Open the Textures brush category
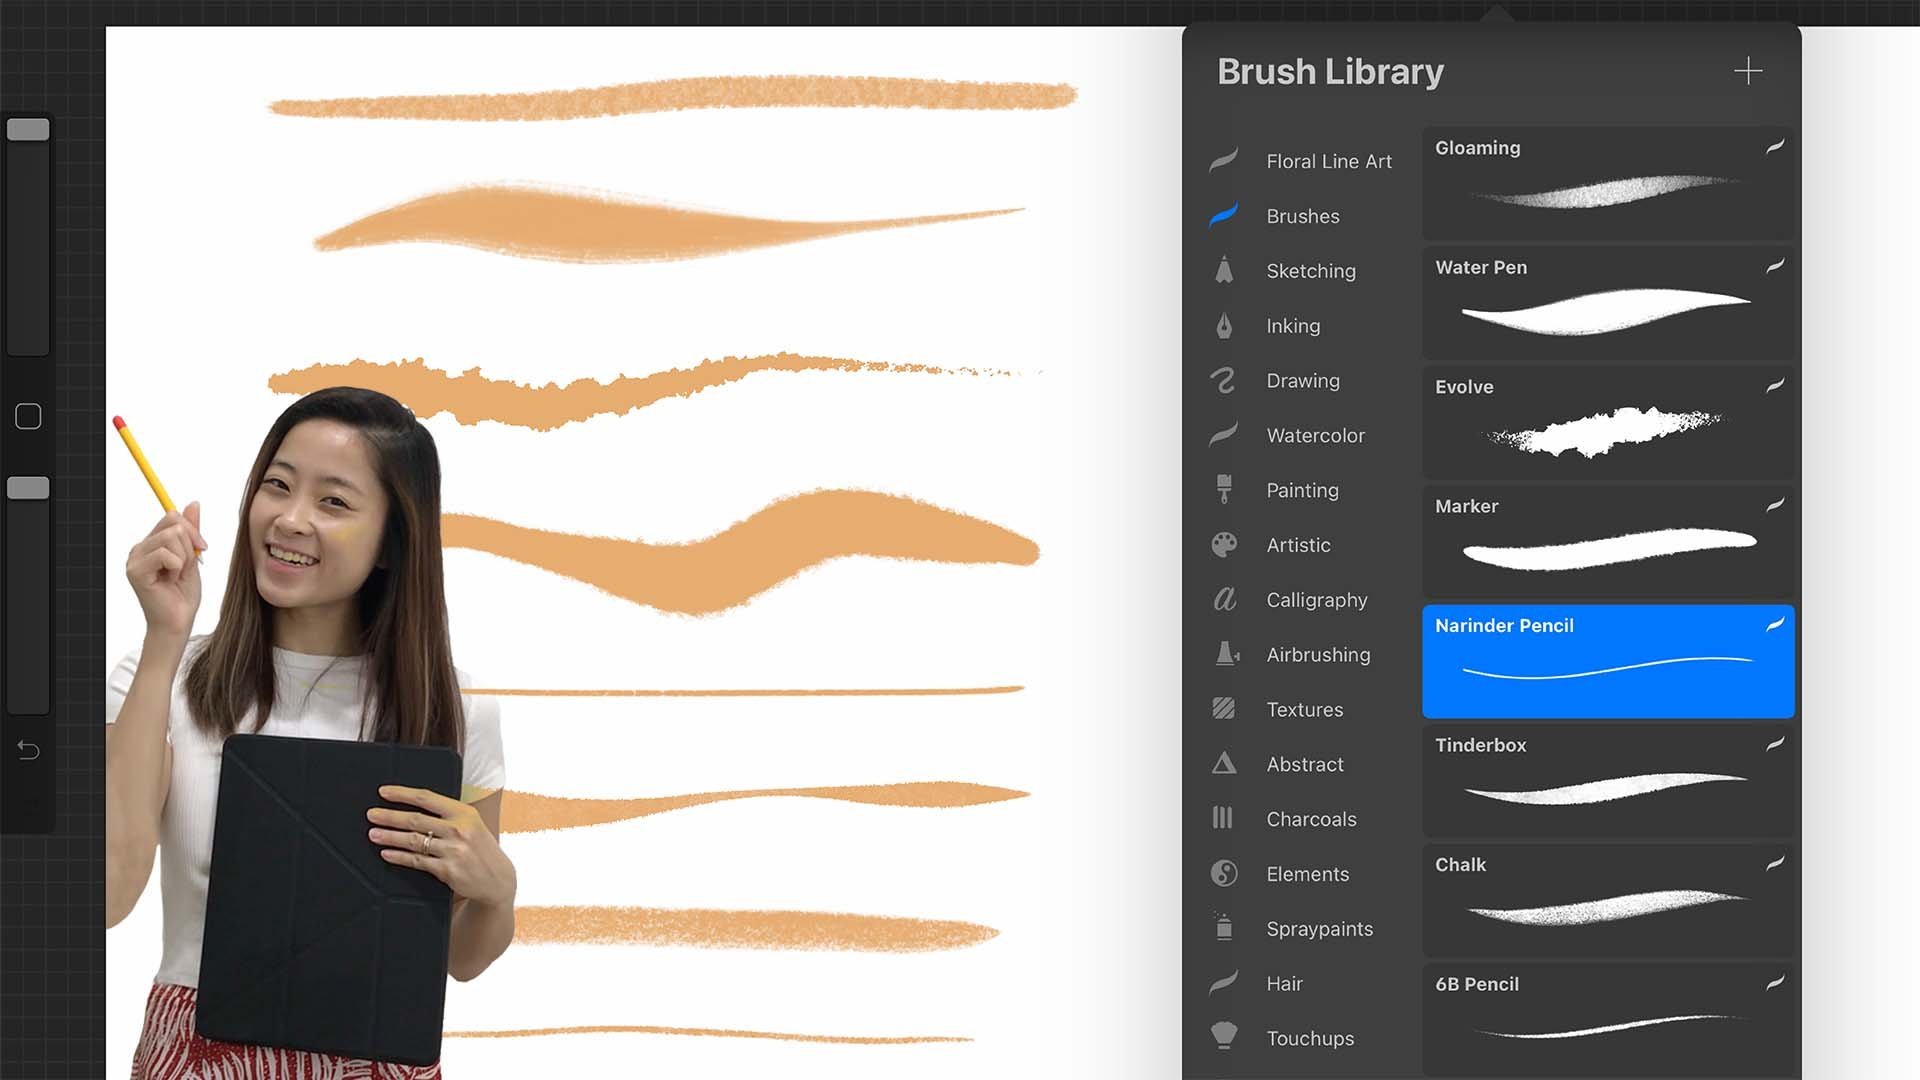 pos(1304,709)
